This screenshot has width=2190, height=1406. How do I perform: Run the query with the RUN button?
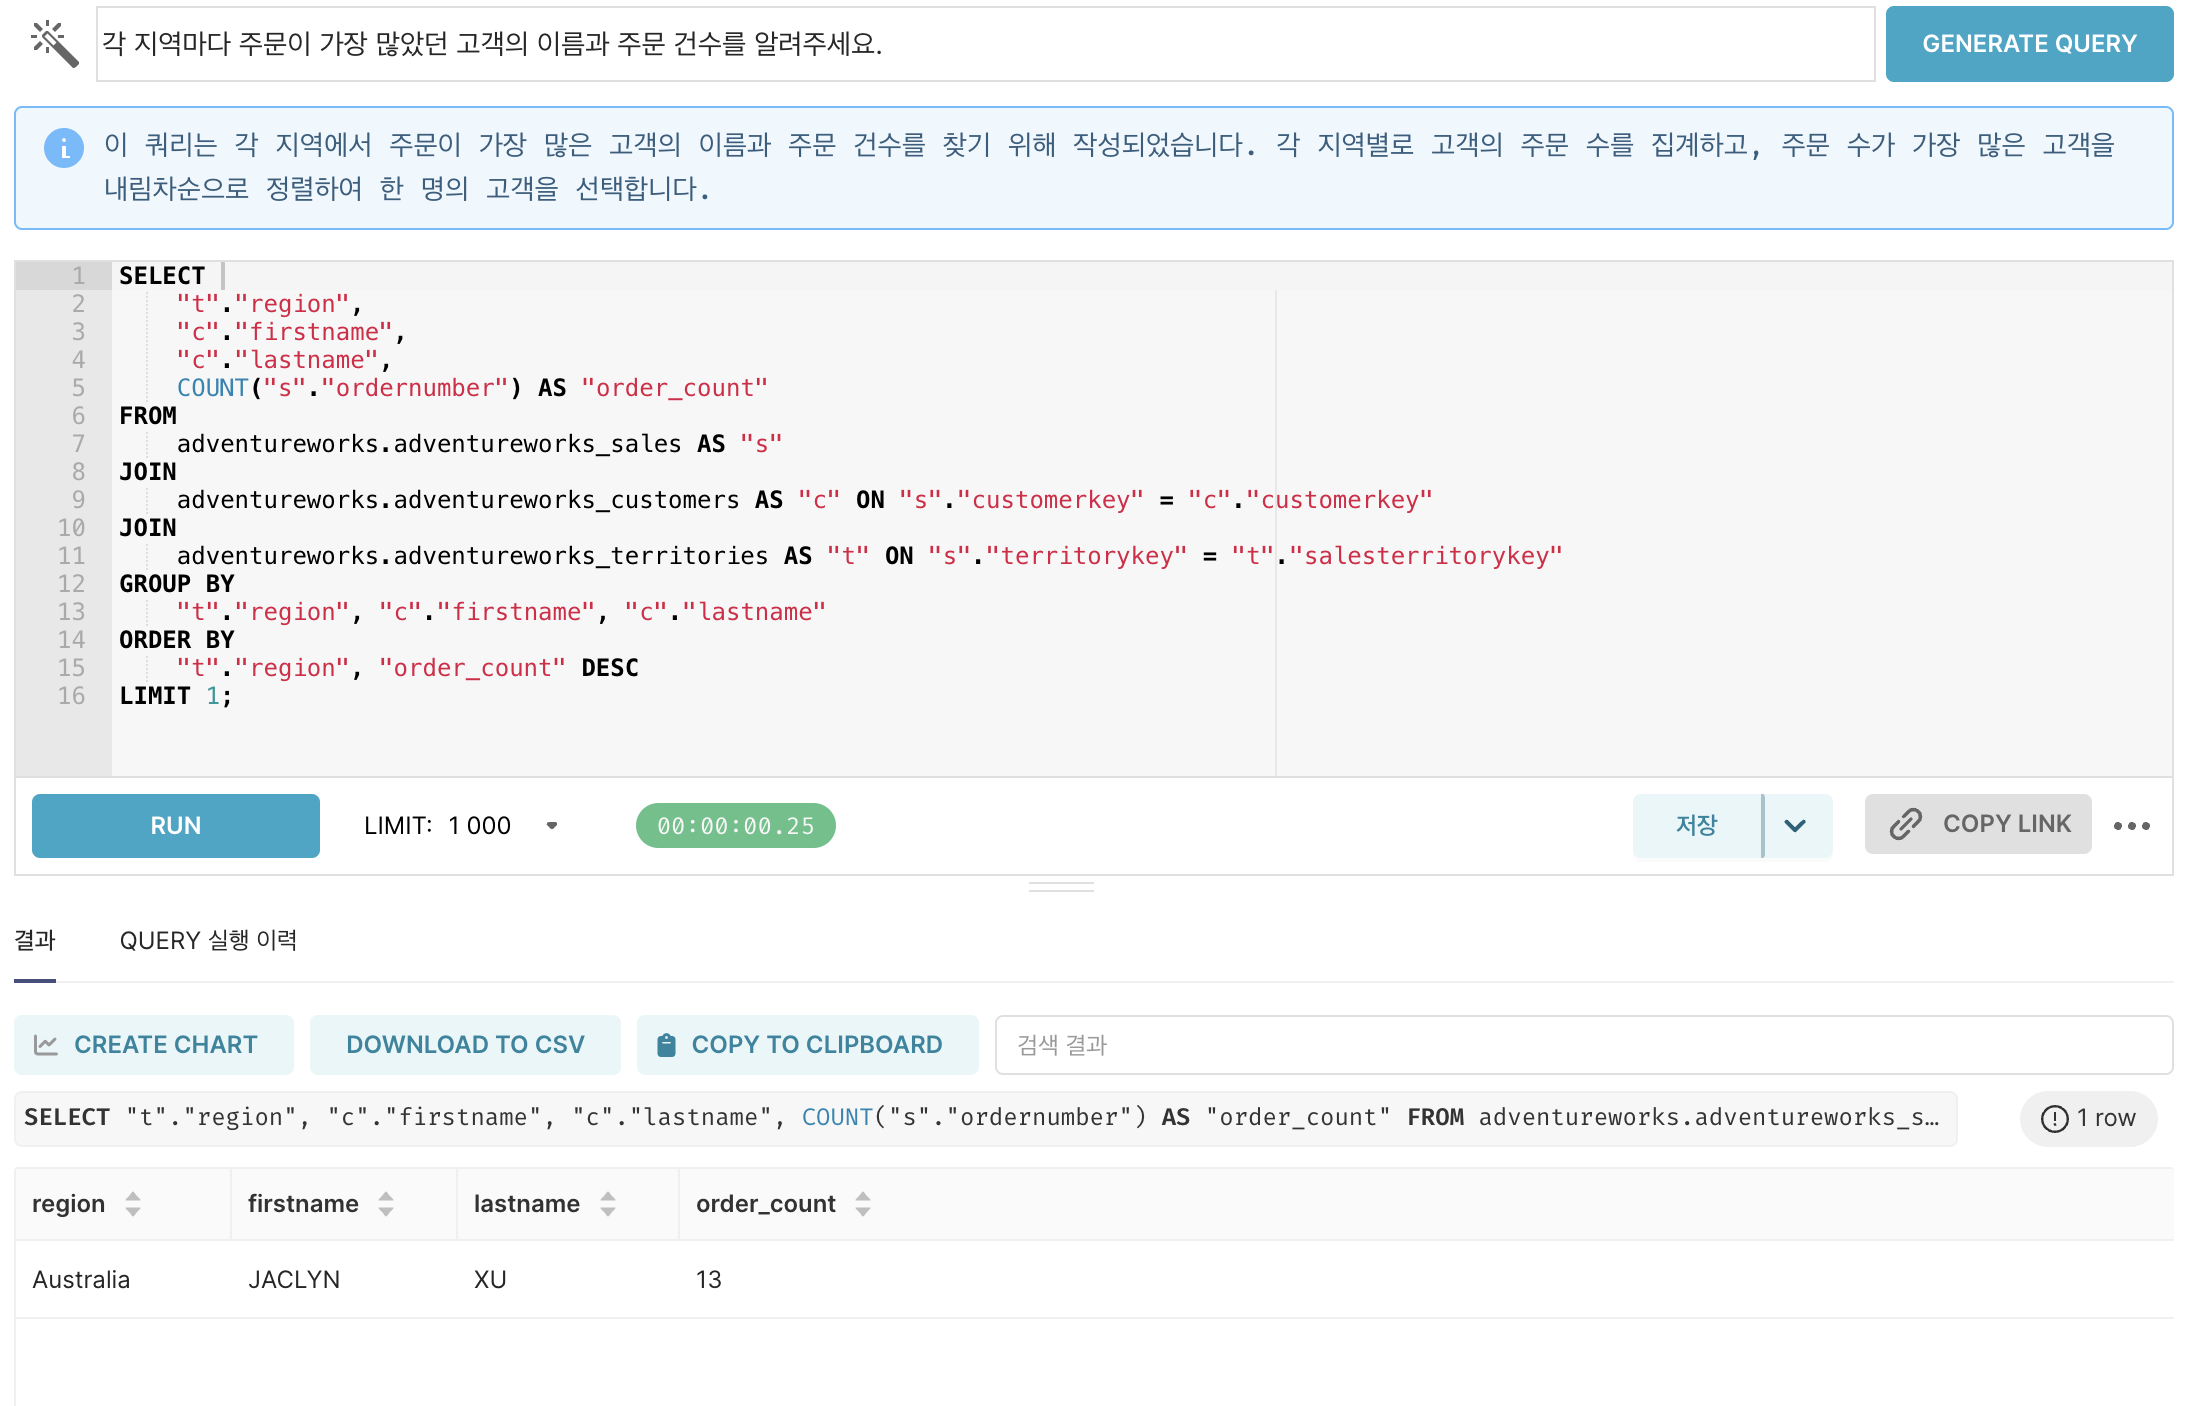(x=175, y=825)
